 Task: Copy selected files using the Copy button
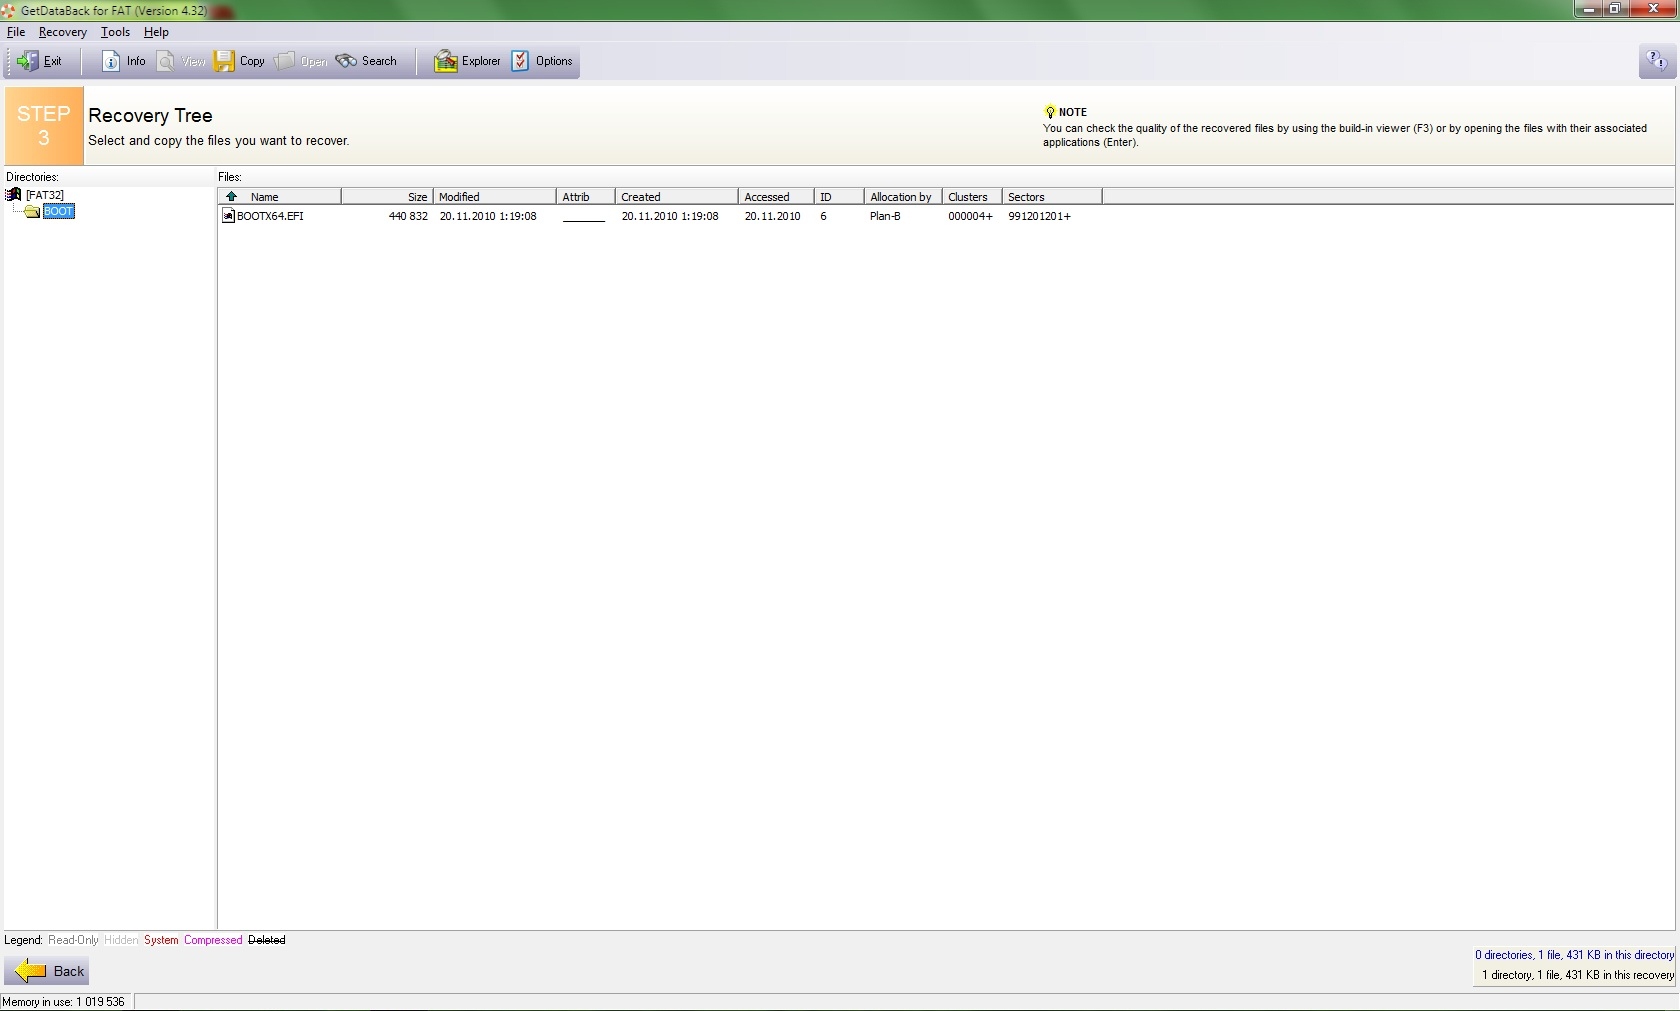pos(240,61)
